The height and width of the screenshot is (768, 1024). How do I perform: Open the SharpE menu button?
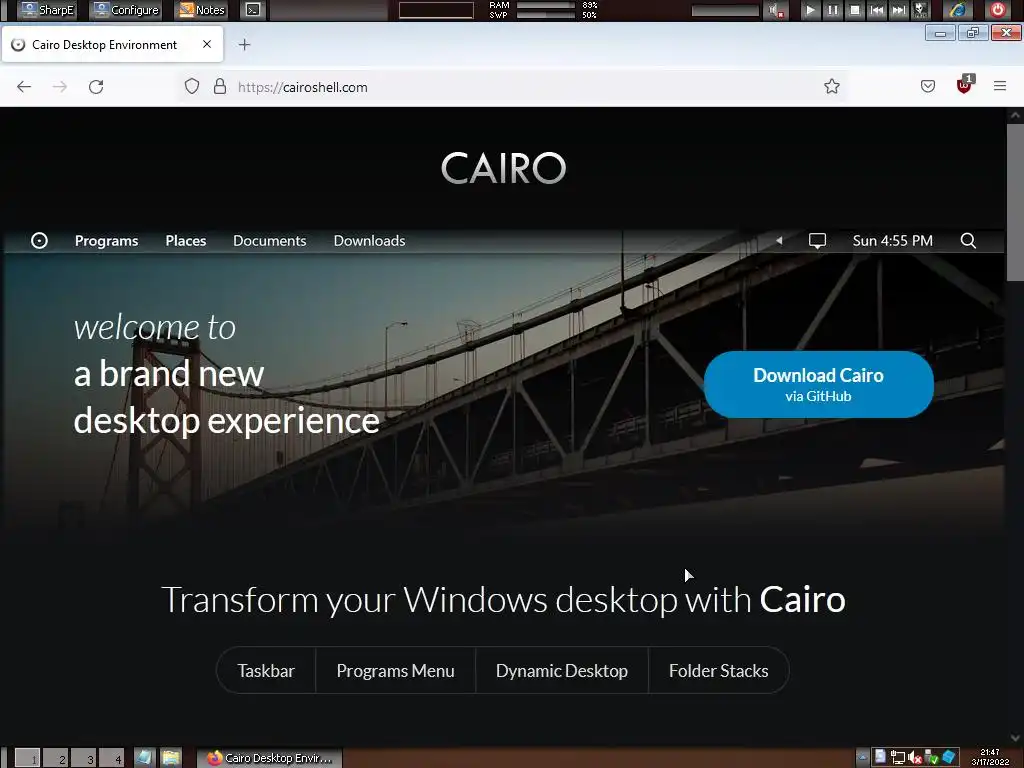pyautogui.click(x=48, y=10)
